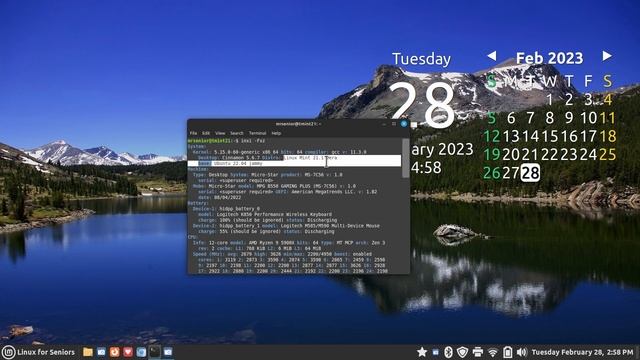
Task: Launch the red app icon in panel
Action: 128,352
